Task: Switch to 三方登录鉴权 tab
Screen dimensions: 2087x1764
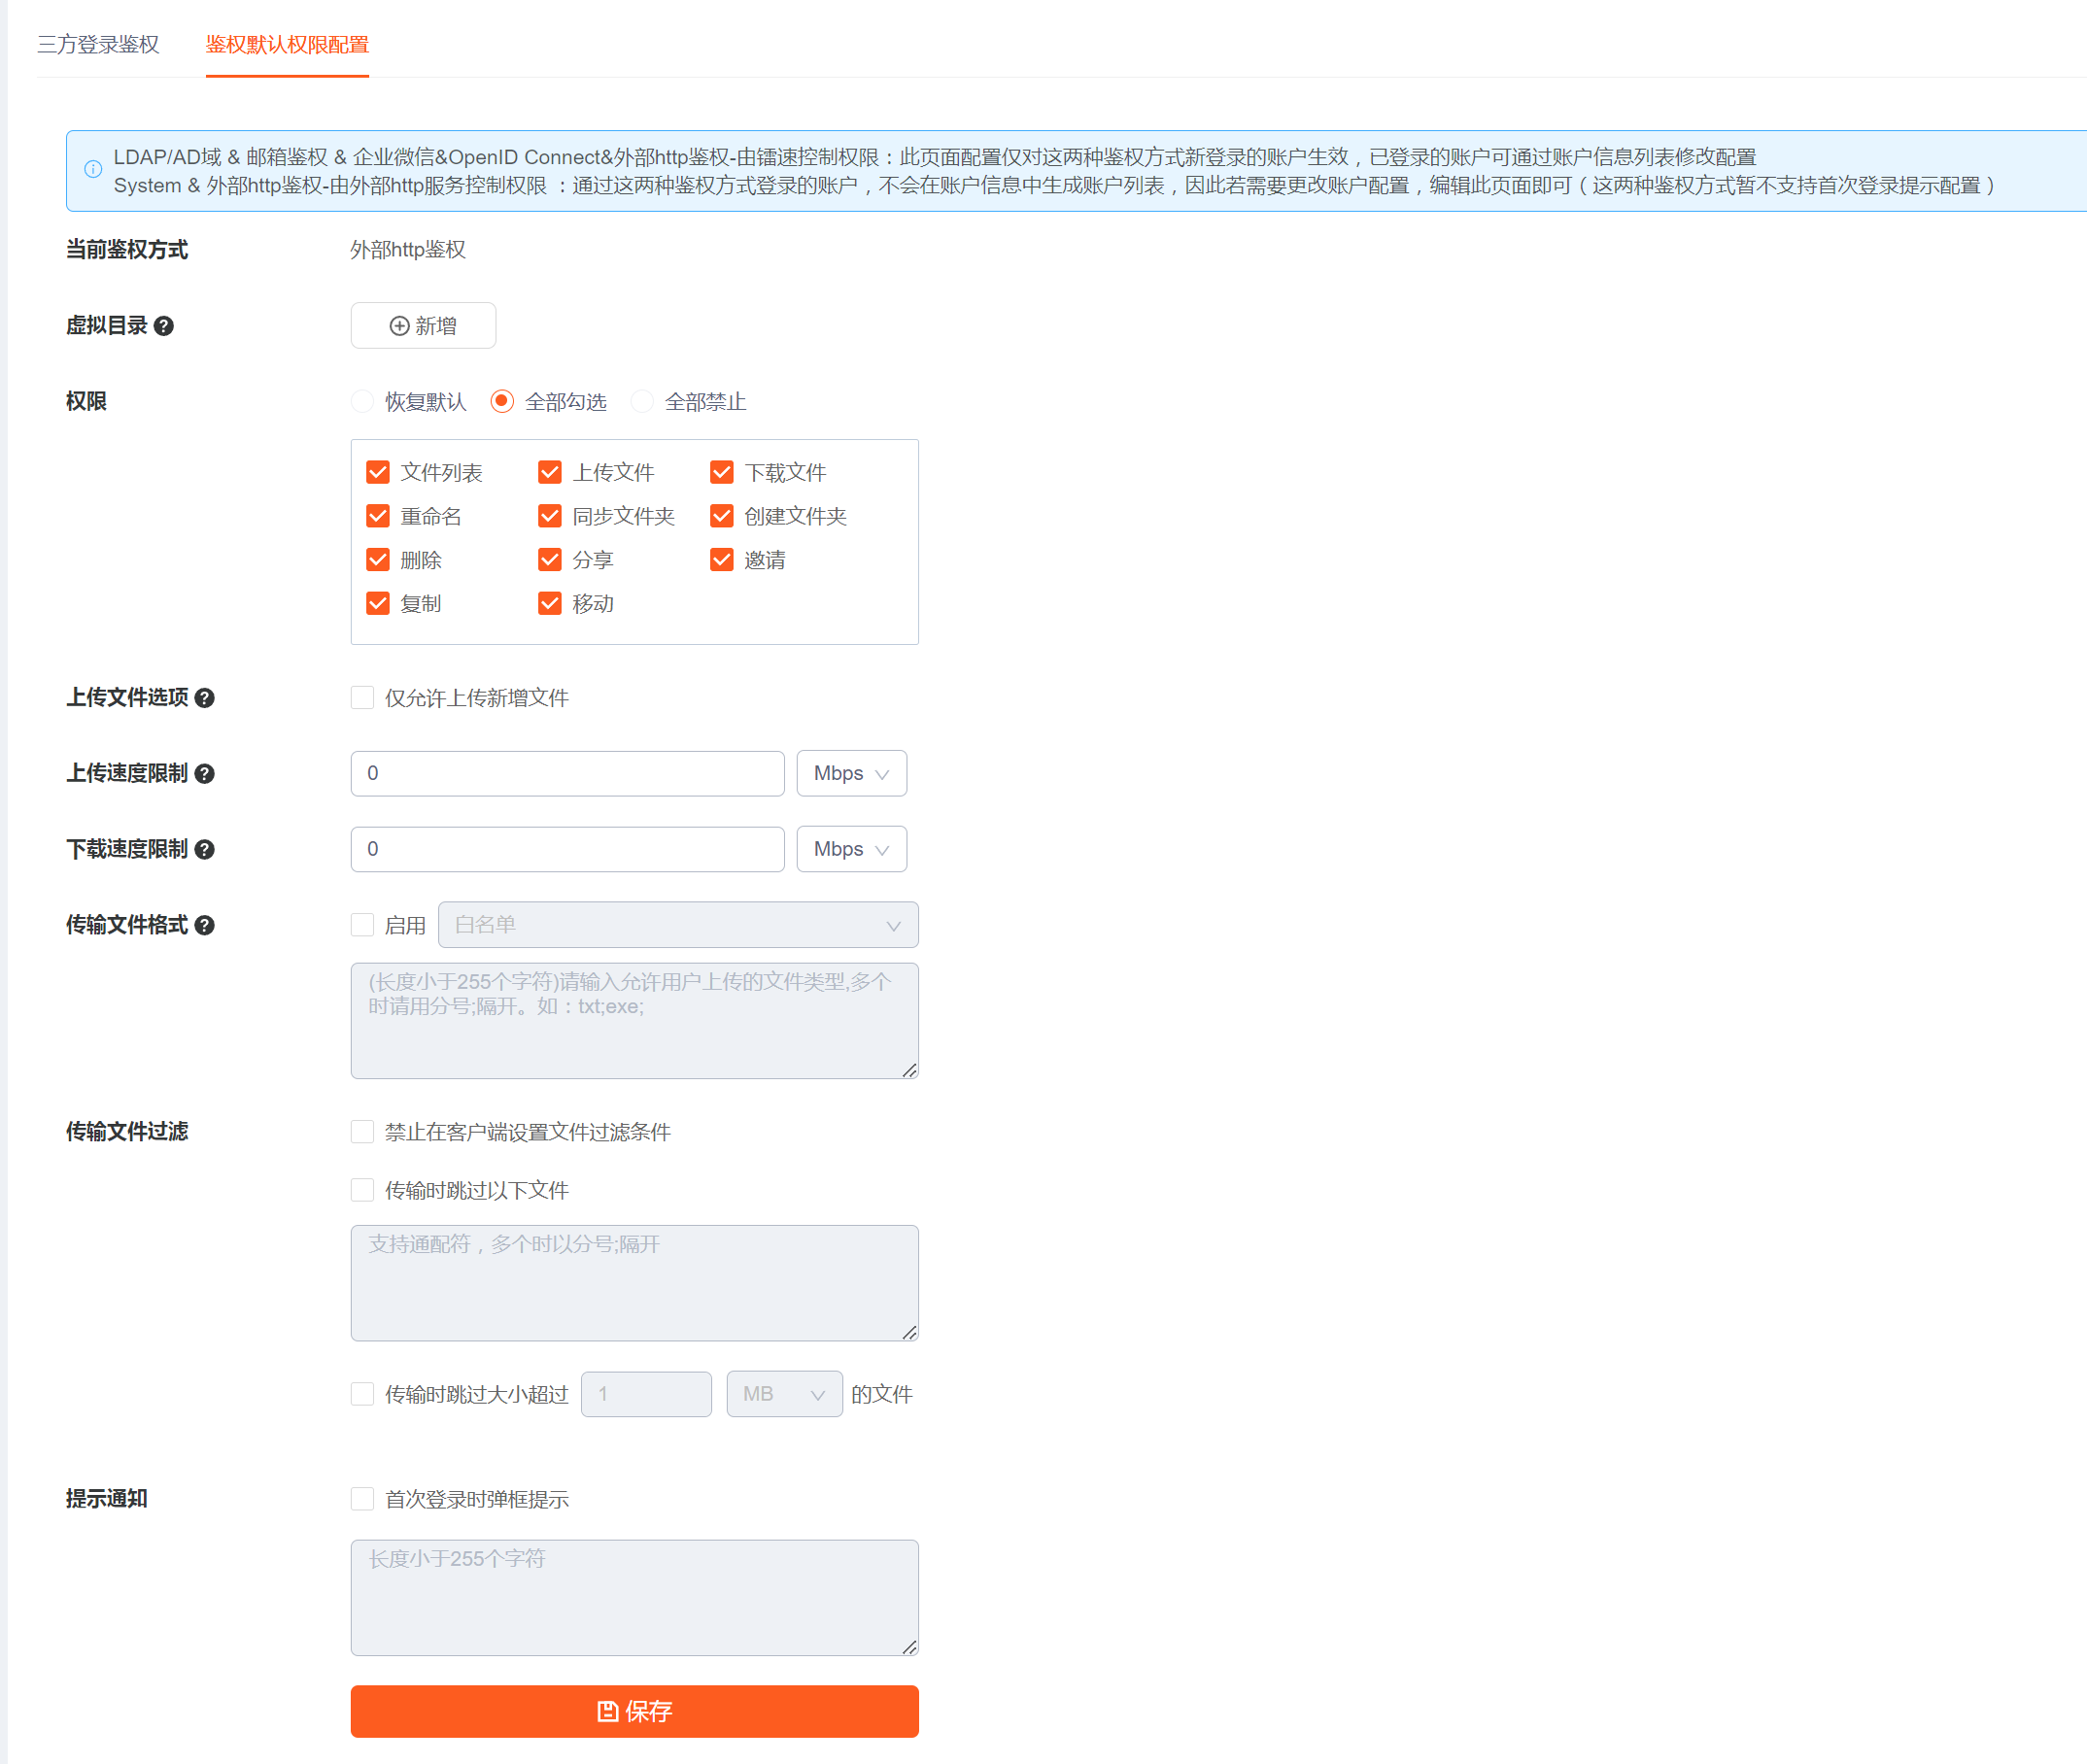Action: click(x=98, y=45)
